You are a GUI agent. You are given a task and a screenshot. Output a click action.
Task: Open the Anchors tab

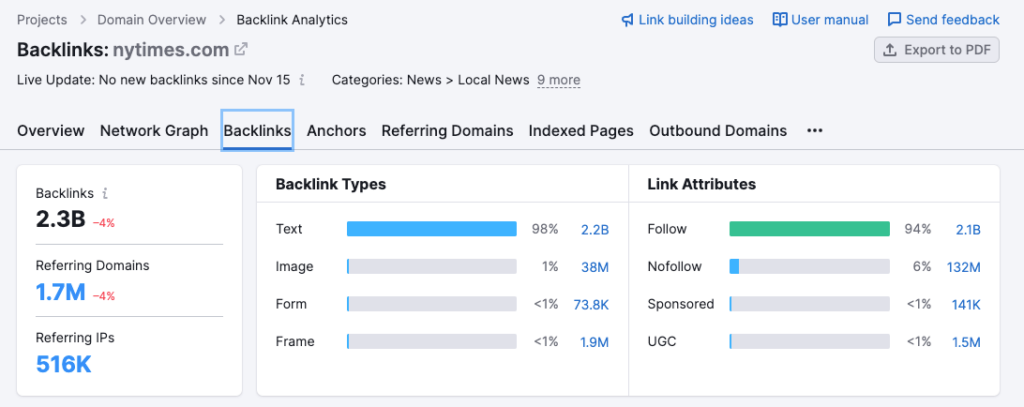click(336, 131)
